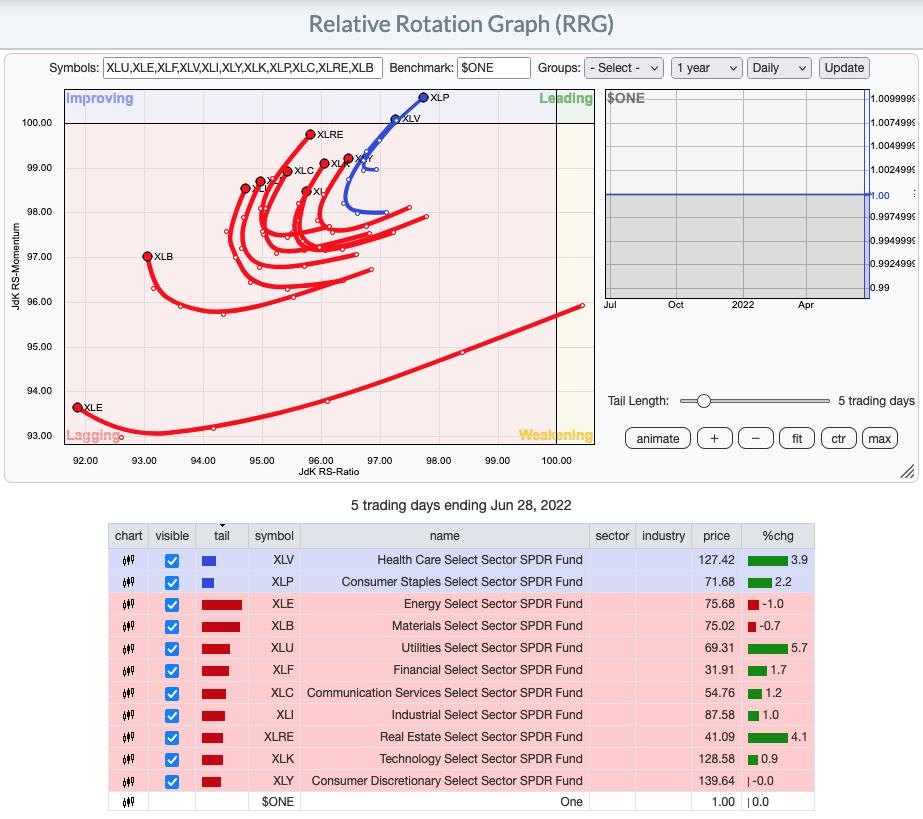The height and width of the screenshot is (819, 923).
Task: Uncheck visible checkbox for XLRE
Action: (172, 738)
